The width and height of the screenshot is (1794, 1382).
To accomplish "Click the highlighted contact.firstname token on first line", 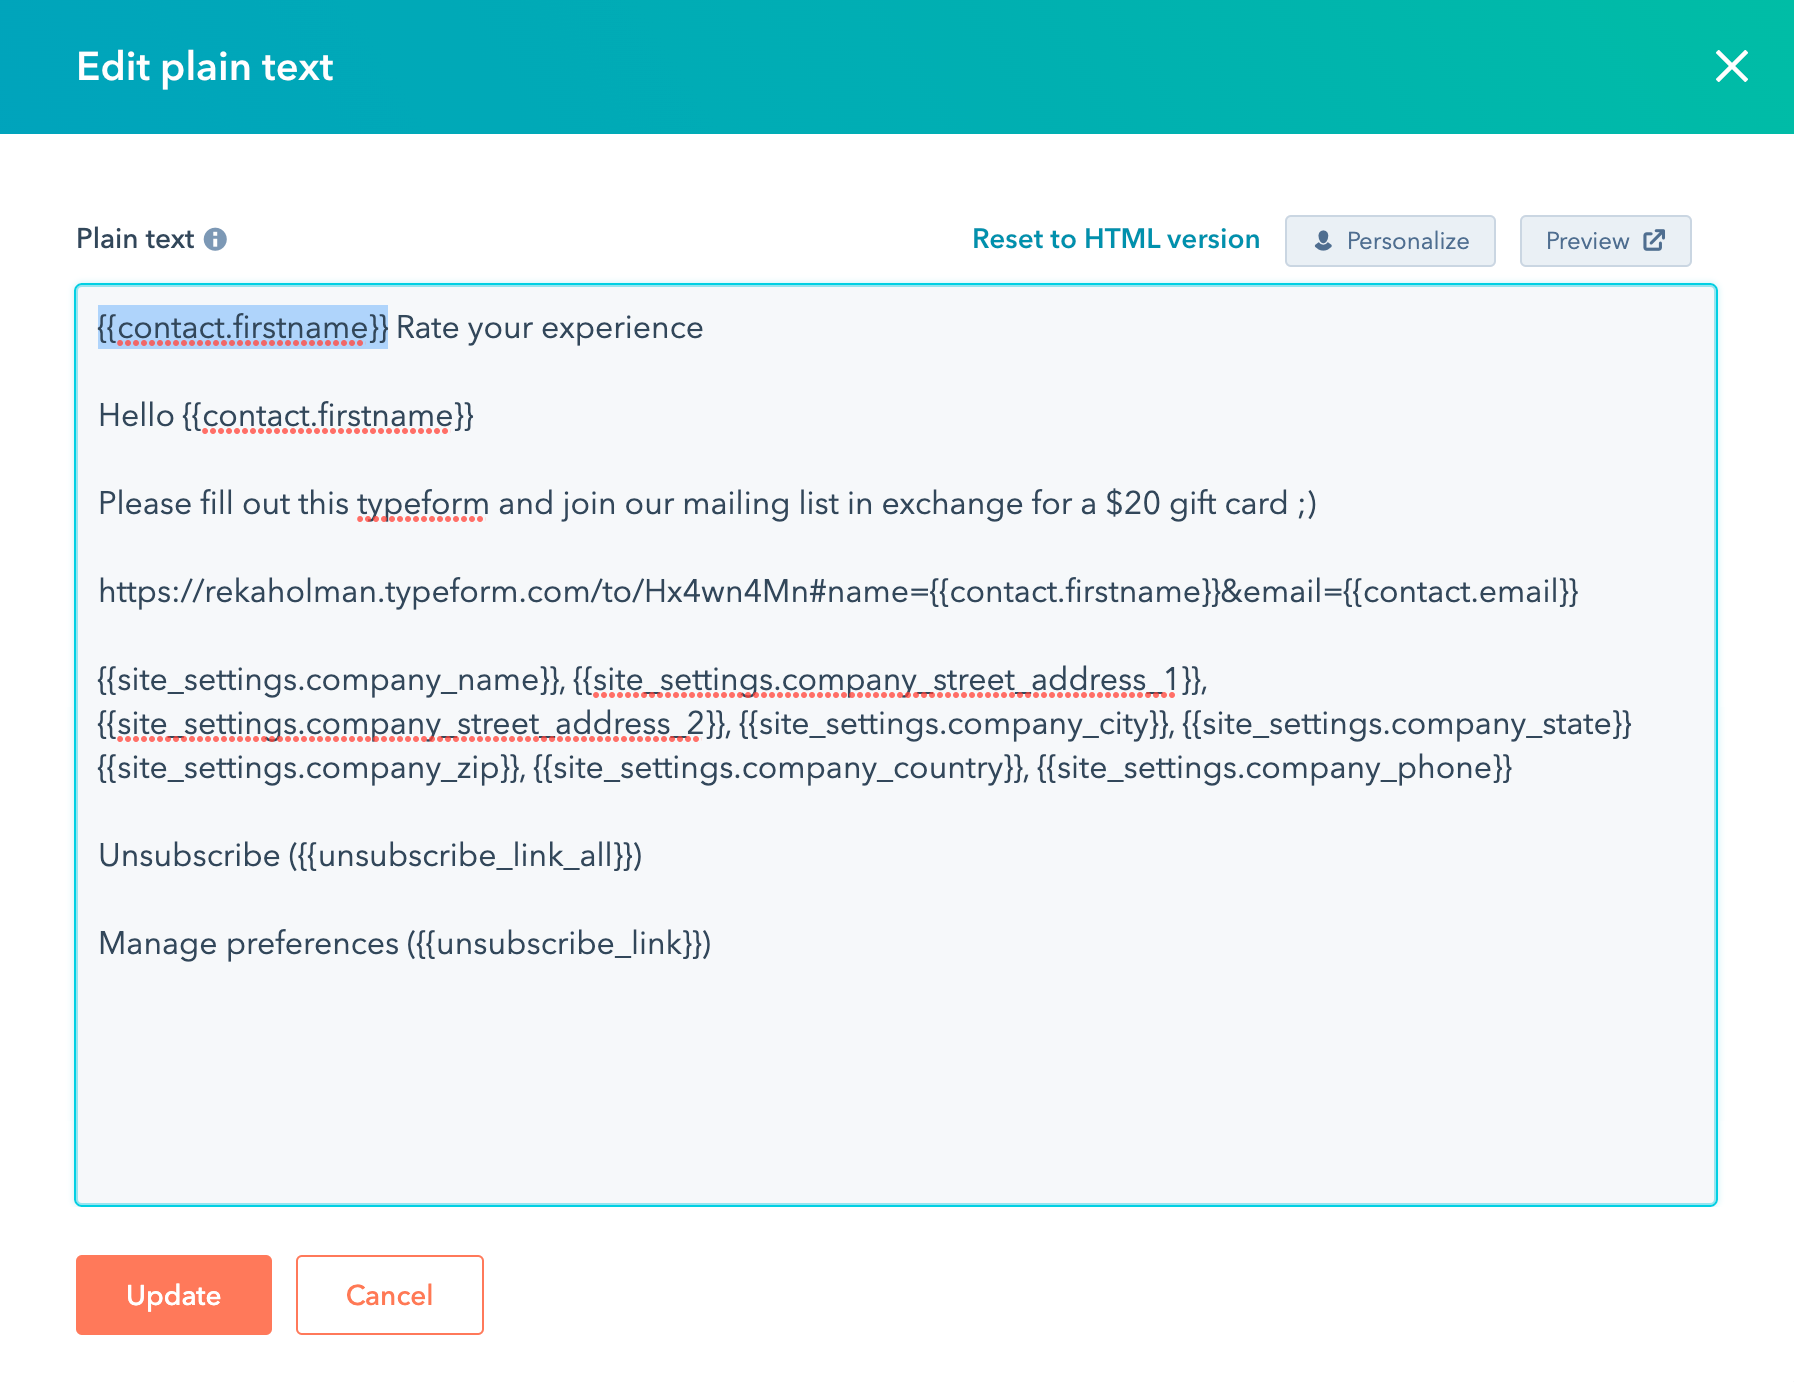I will pyautogui.click(x=242, y=328).
